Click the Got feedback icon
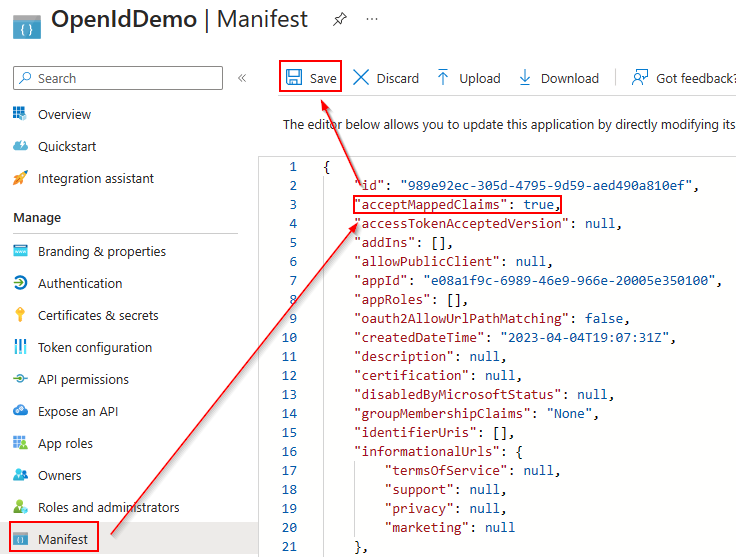 pos(640,78)
